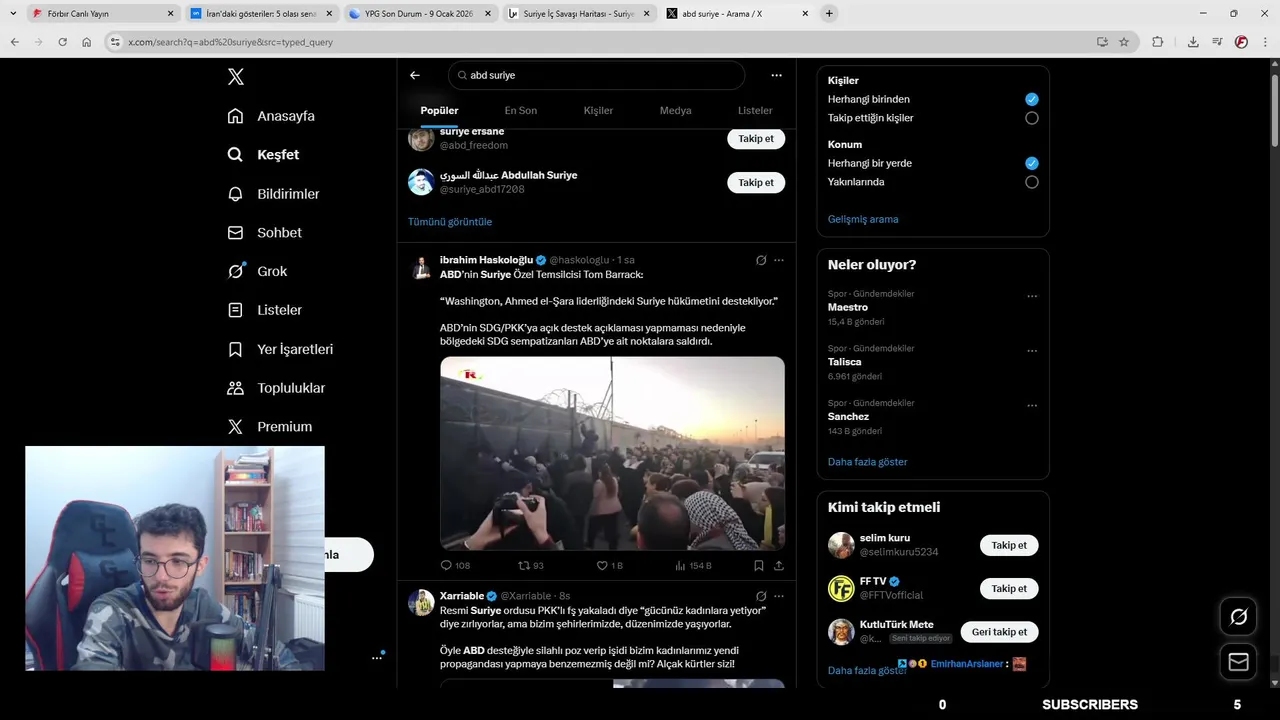Open search options three-dot menu

(776, 75)
